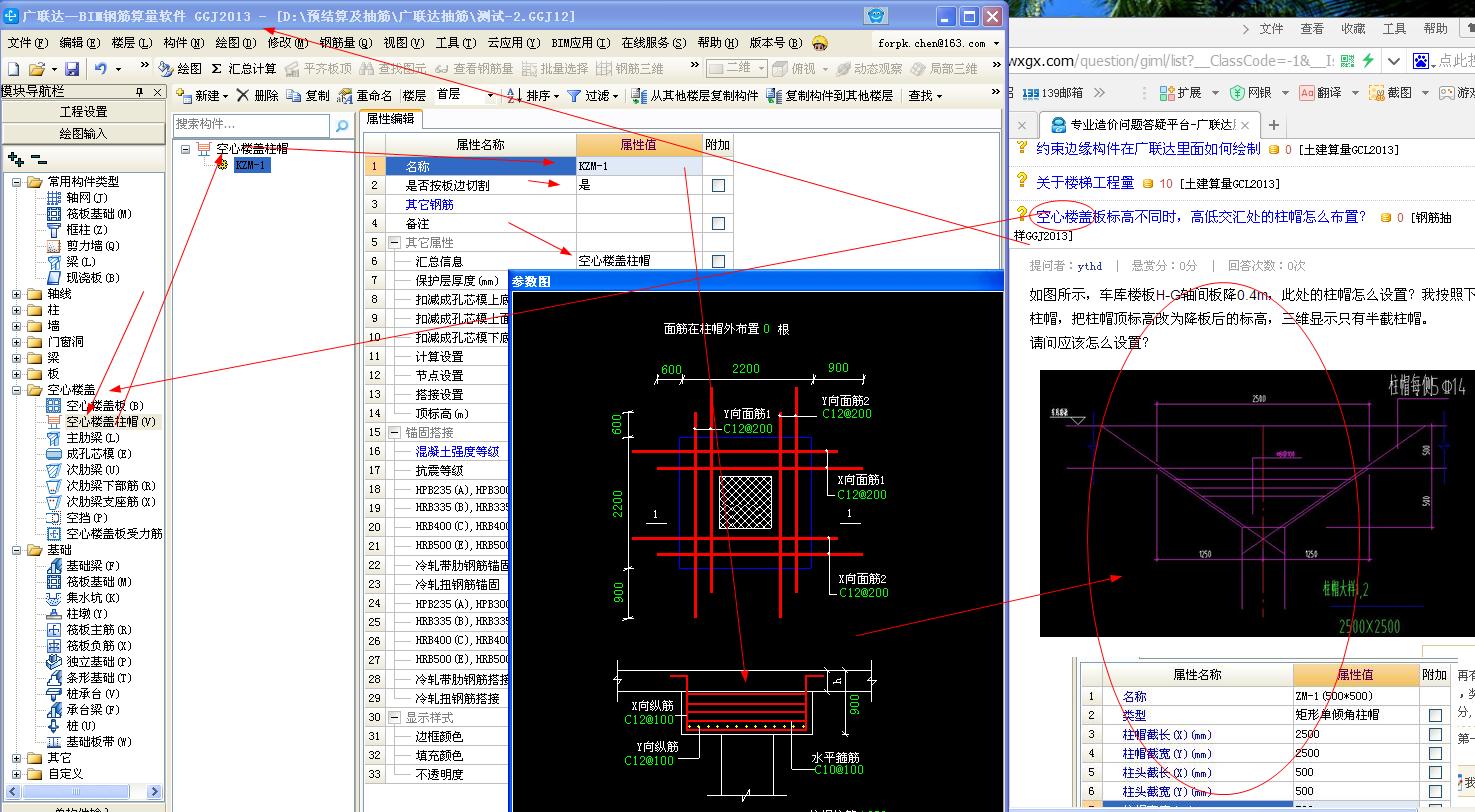Select 柱墩(Y) tree item

(x=78, y=614)
